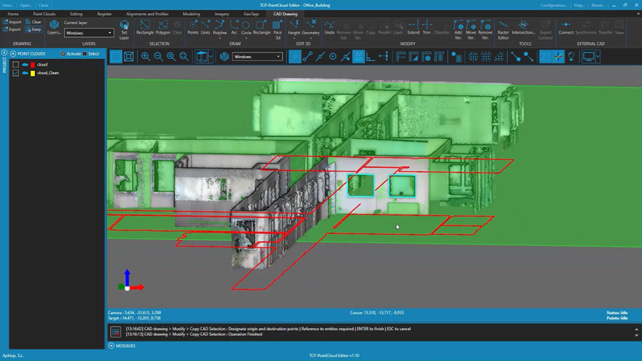Collapse the Project side panel arrow
This screenshot has height=361, width=642.
(4, 53)
